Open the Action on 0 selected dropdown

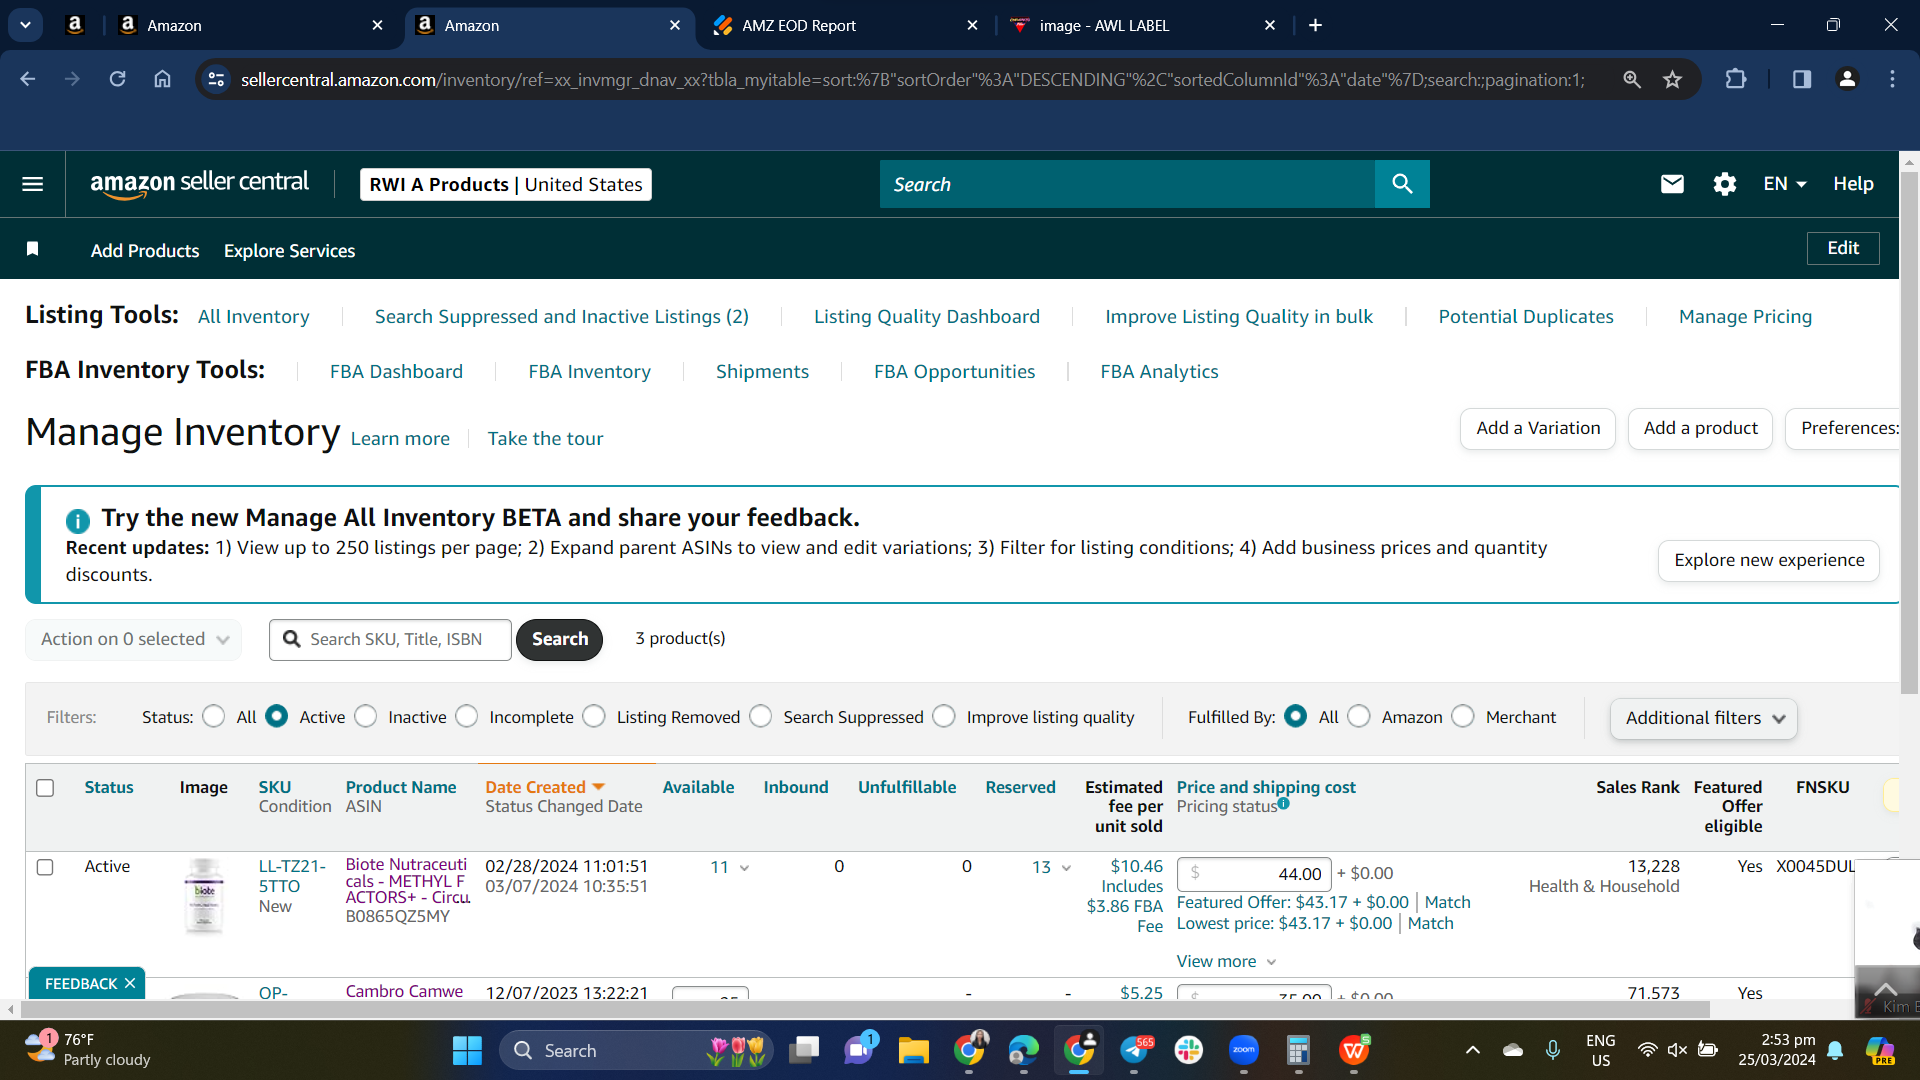(134, 639)
